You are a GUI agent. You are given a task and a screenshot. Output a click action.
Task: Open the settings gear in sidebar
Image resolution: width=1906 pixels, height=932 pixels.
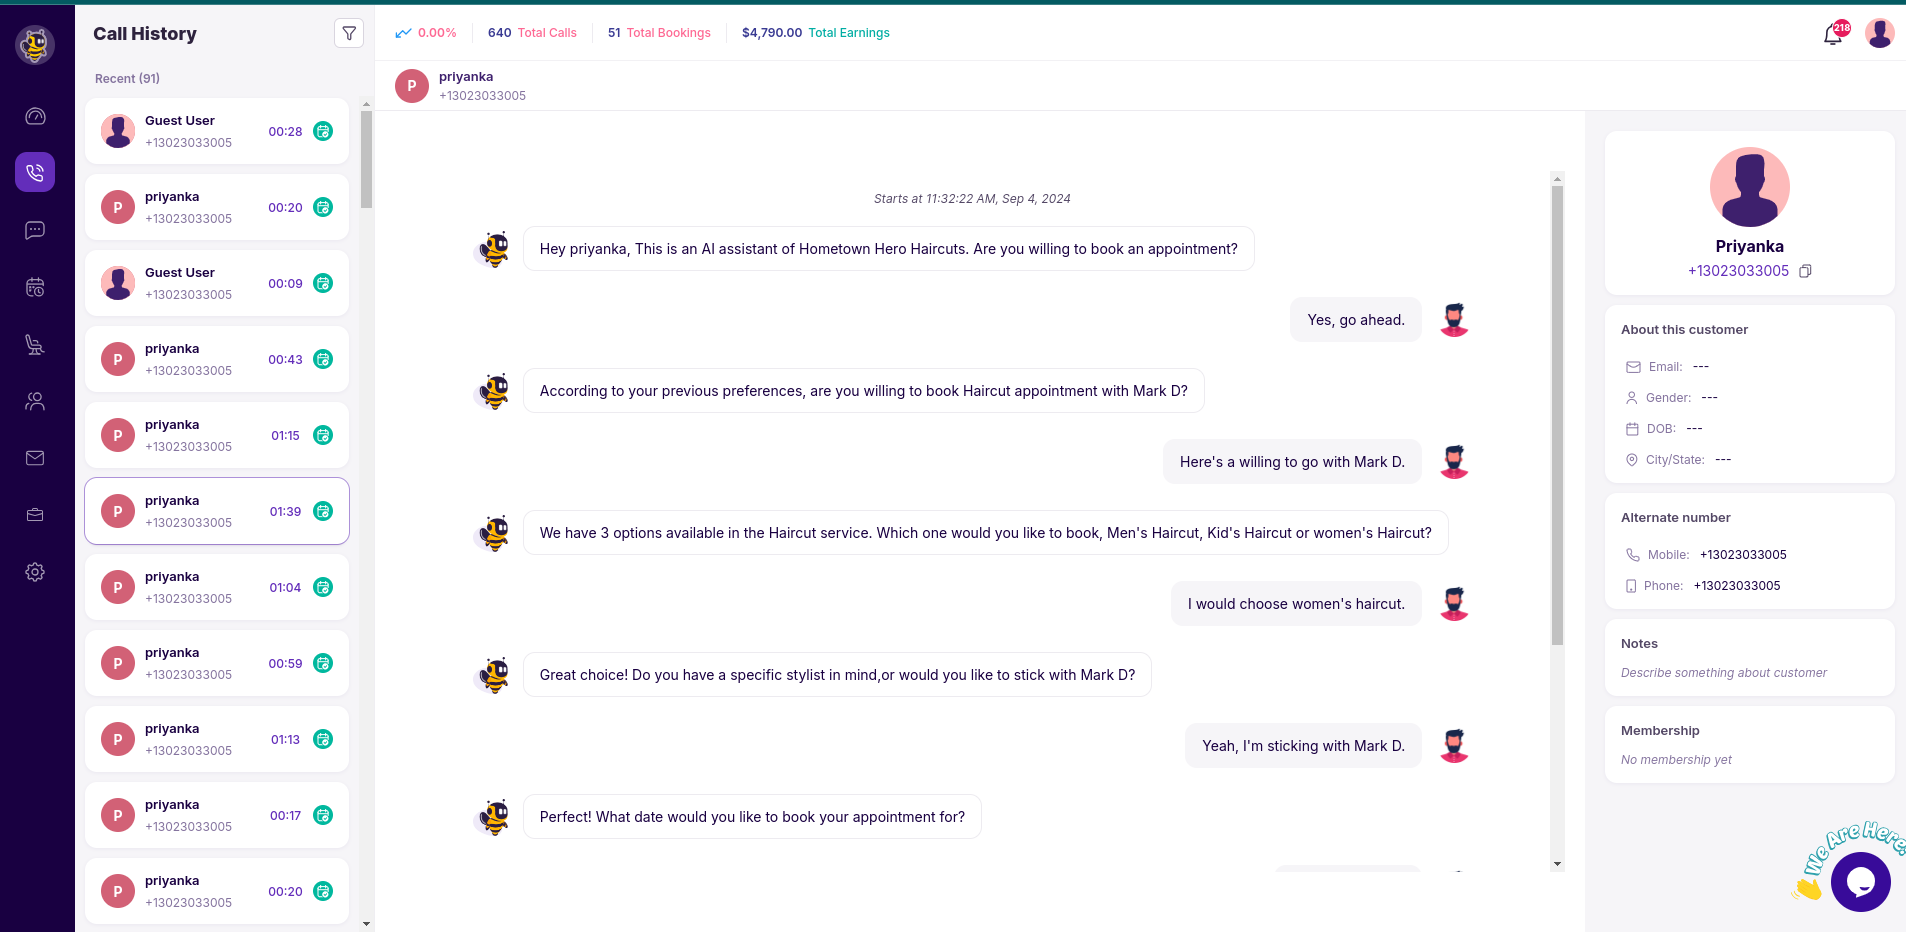(35, 572)
